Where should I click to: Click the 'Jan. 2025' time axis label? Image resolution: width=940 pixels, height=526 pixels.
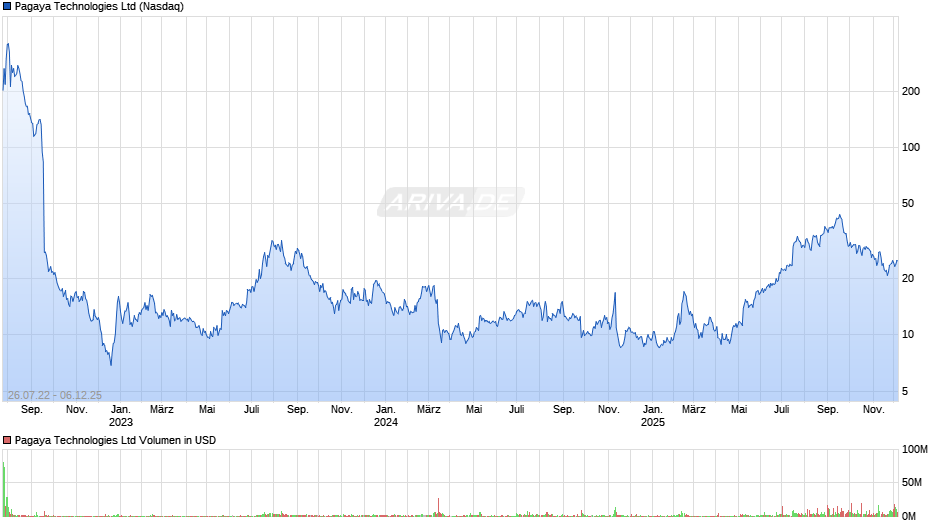click(x=652, y=416)
